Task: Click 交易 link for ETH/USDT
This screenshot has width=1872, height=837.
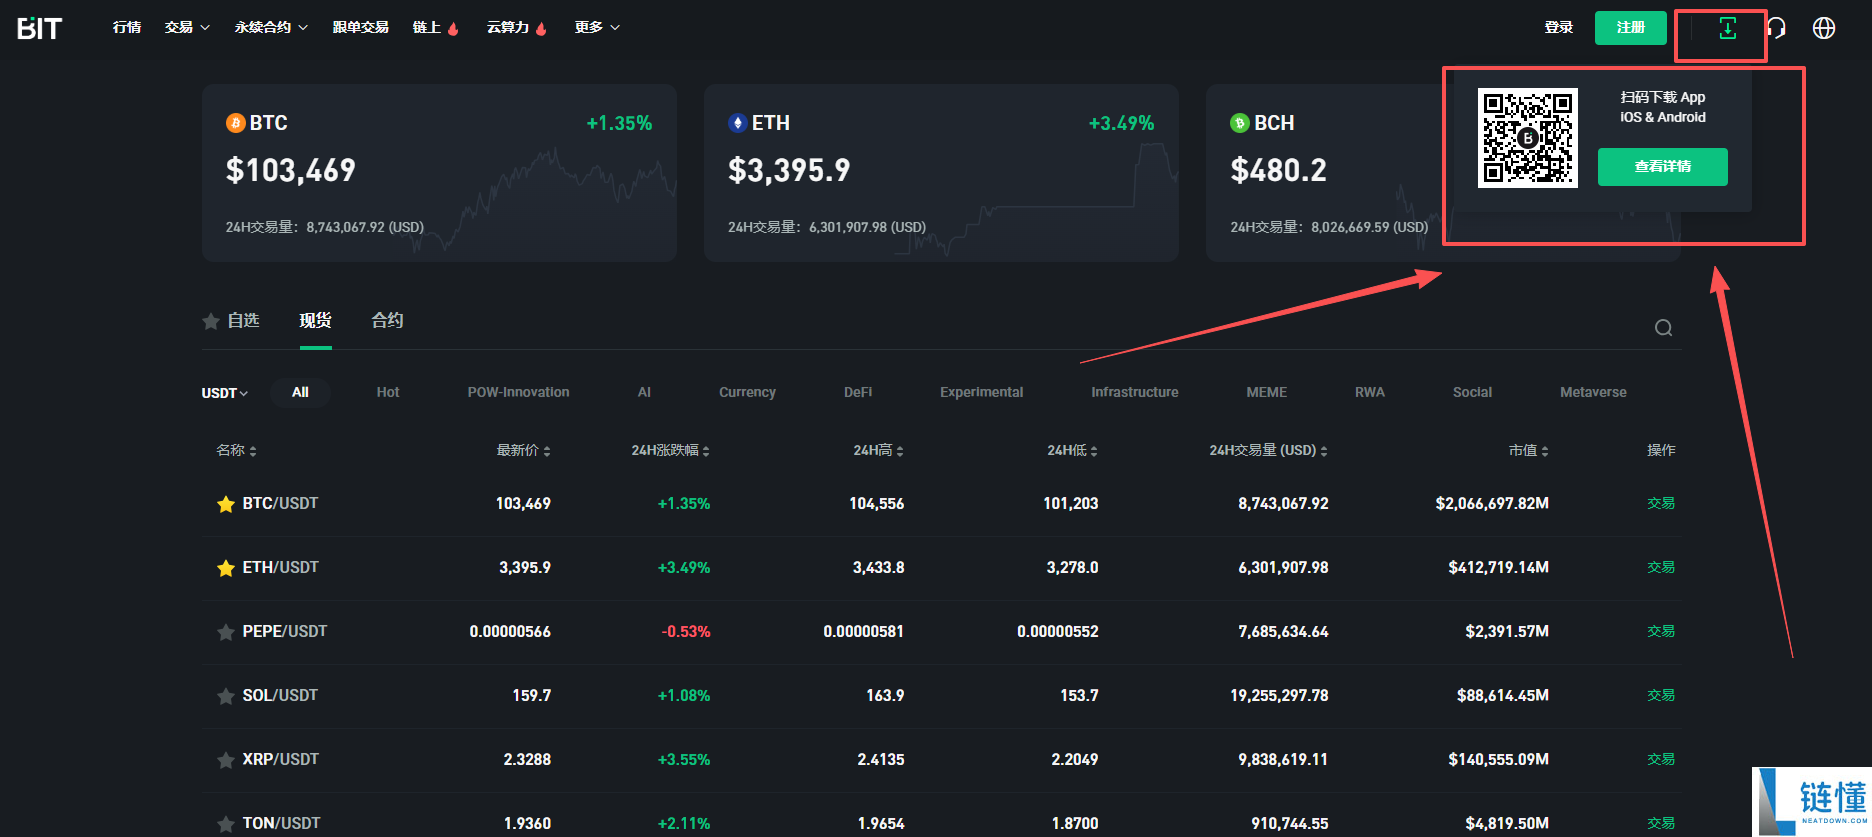Action: 1660,567
